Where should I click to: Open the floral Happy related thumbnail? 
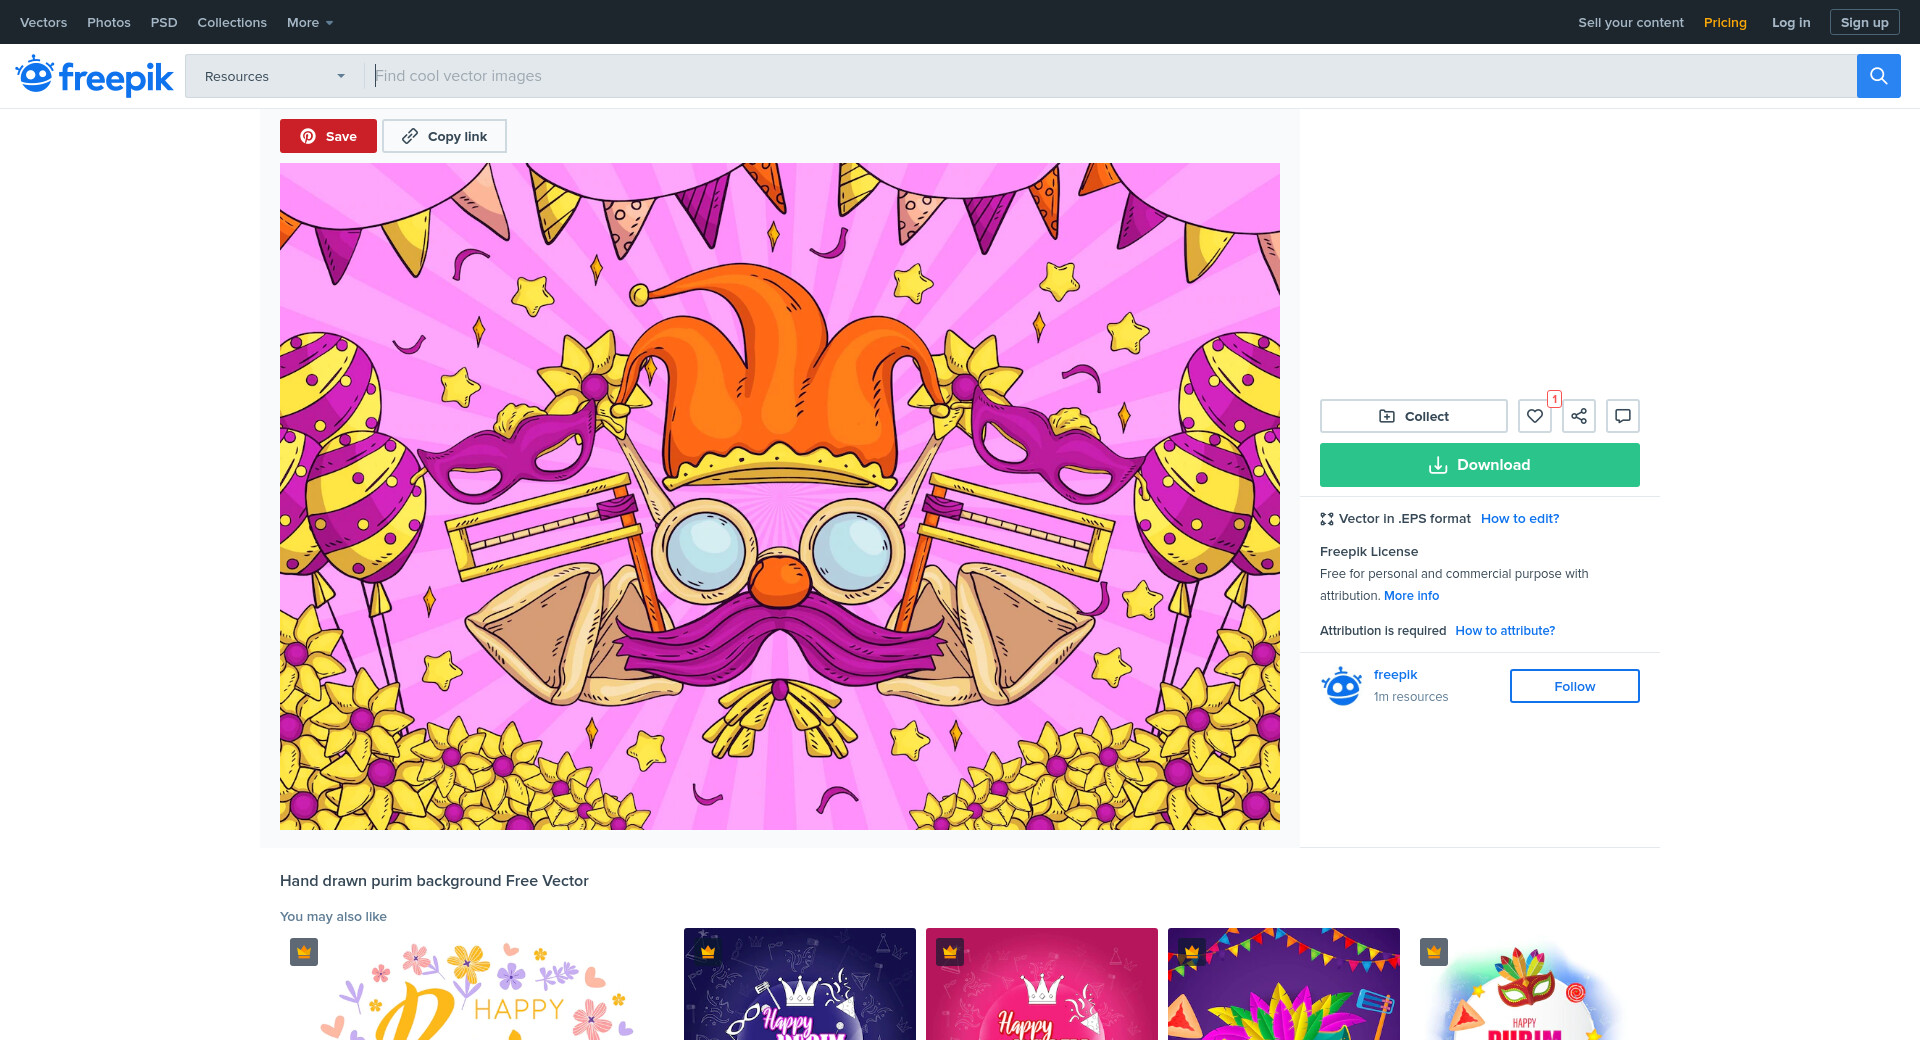coord(477,984)
